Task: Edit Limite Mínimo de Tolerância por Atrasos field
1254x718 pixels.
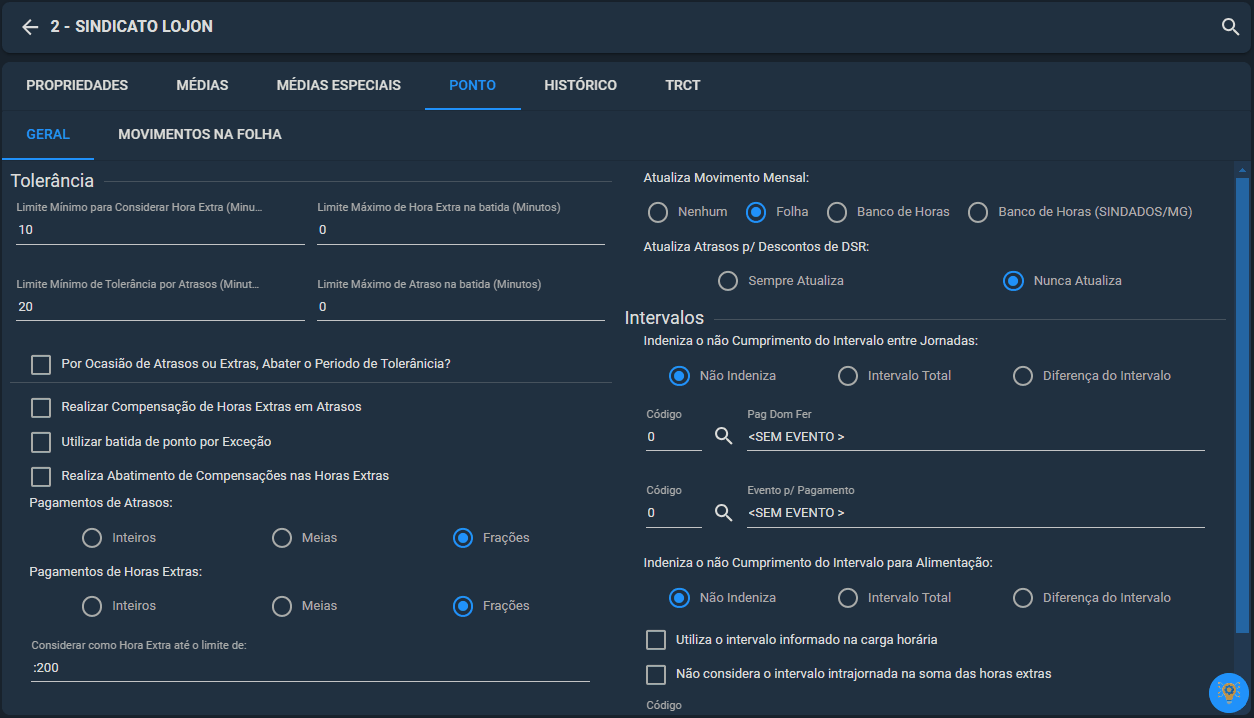Action: pos(160,307)
